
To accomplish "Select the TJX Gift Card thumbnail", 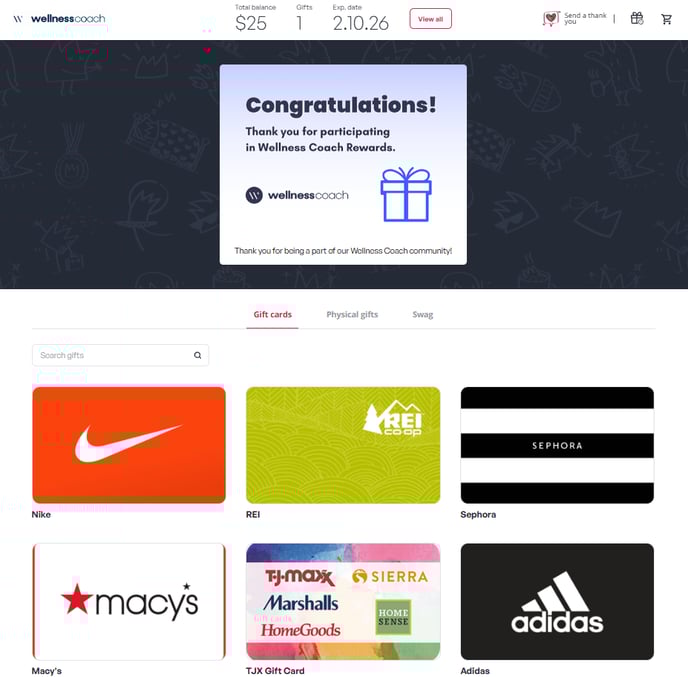I will click(343, 602).
